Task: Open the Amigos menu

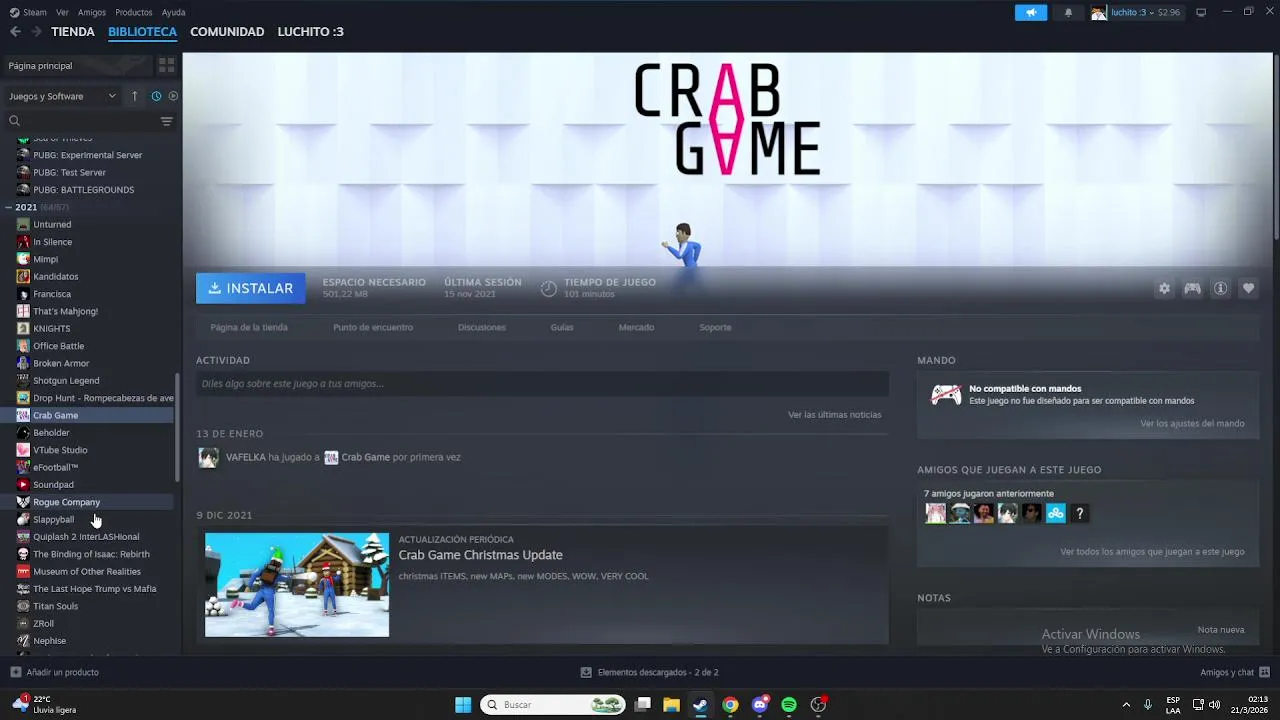Action: pos(92,12)
